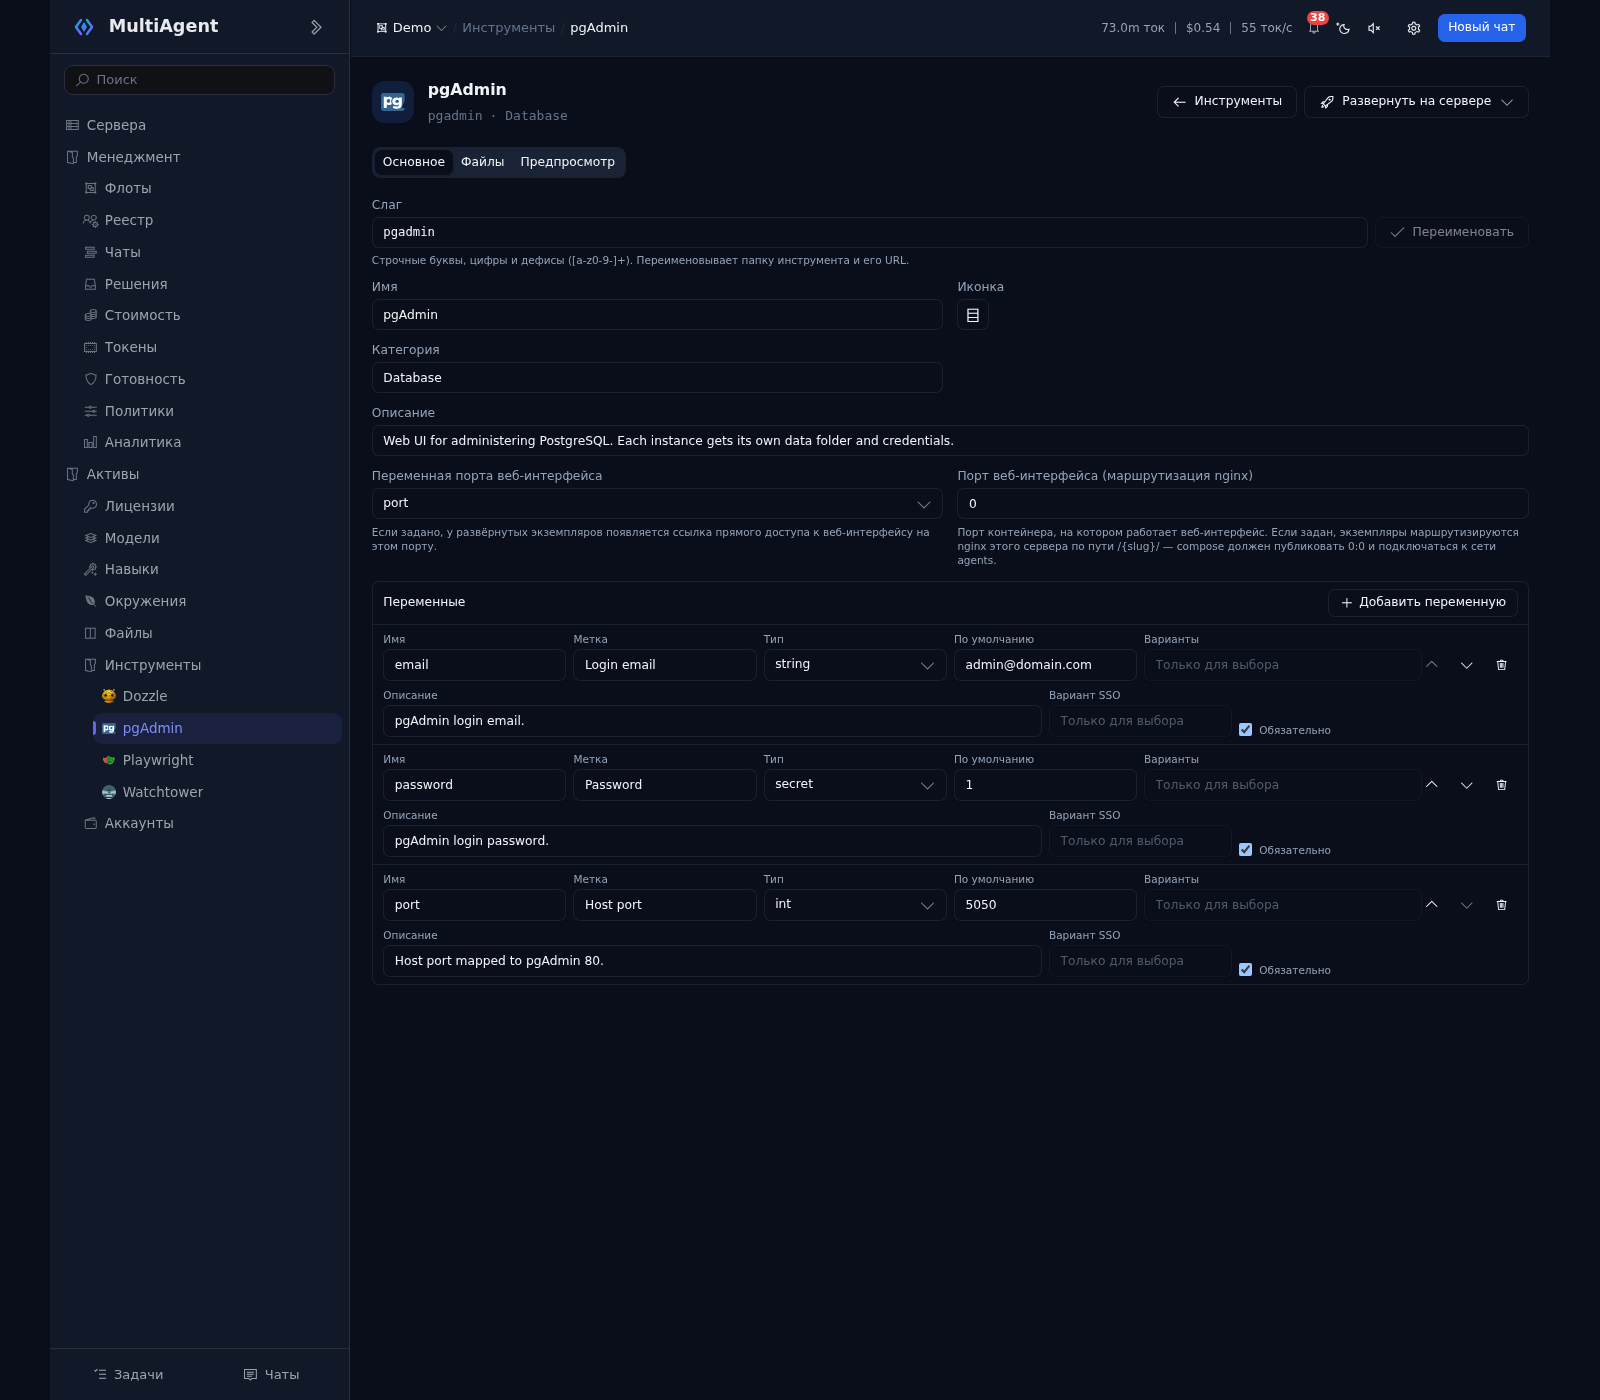
Task: Open type dropdown showing int
Action: click(855, 905)
